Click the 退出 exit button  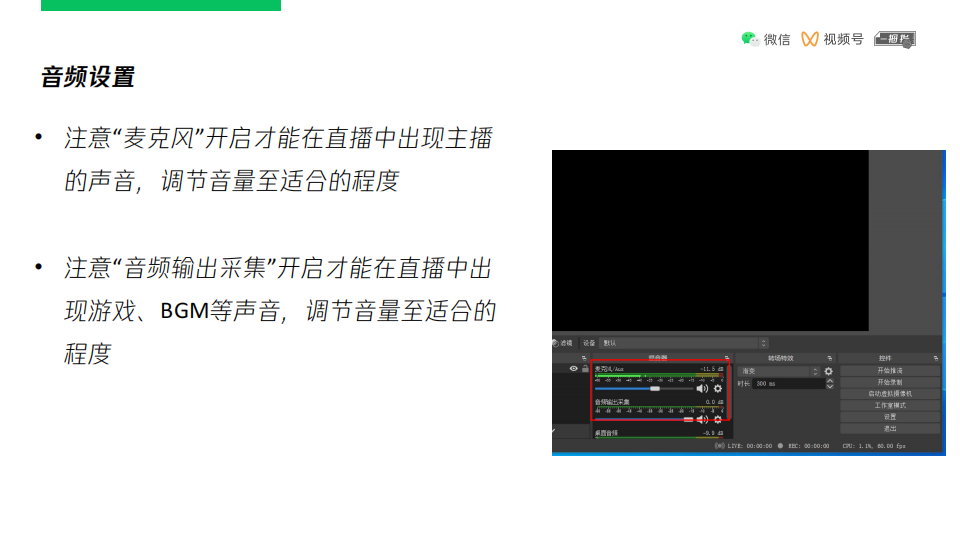point(890,429)
